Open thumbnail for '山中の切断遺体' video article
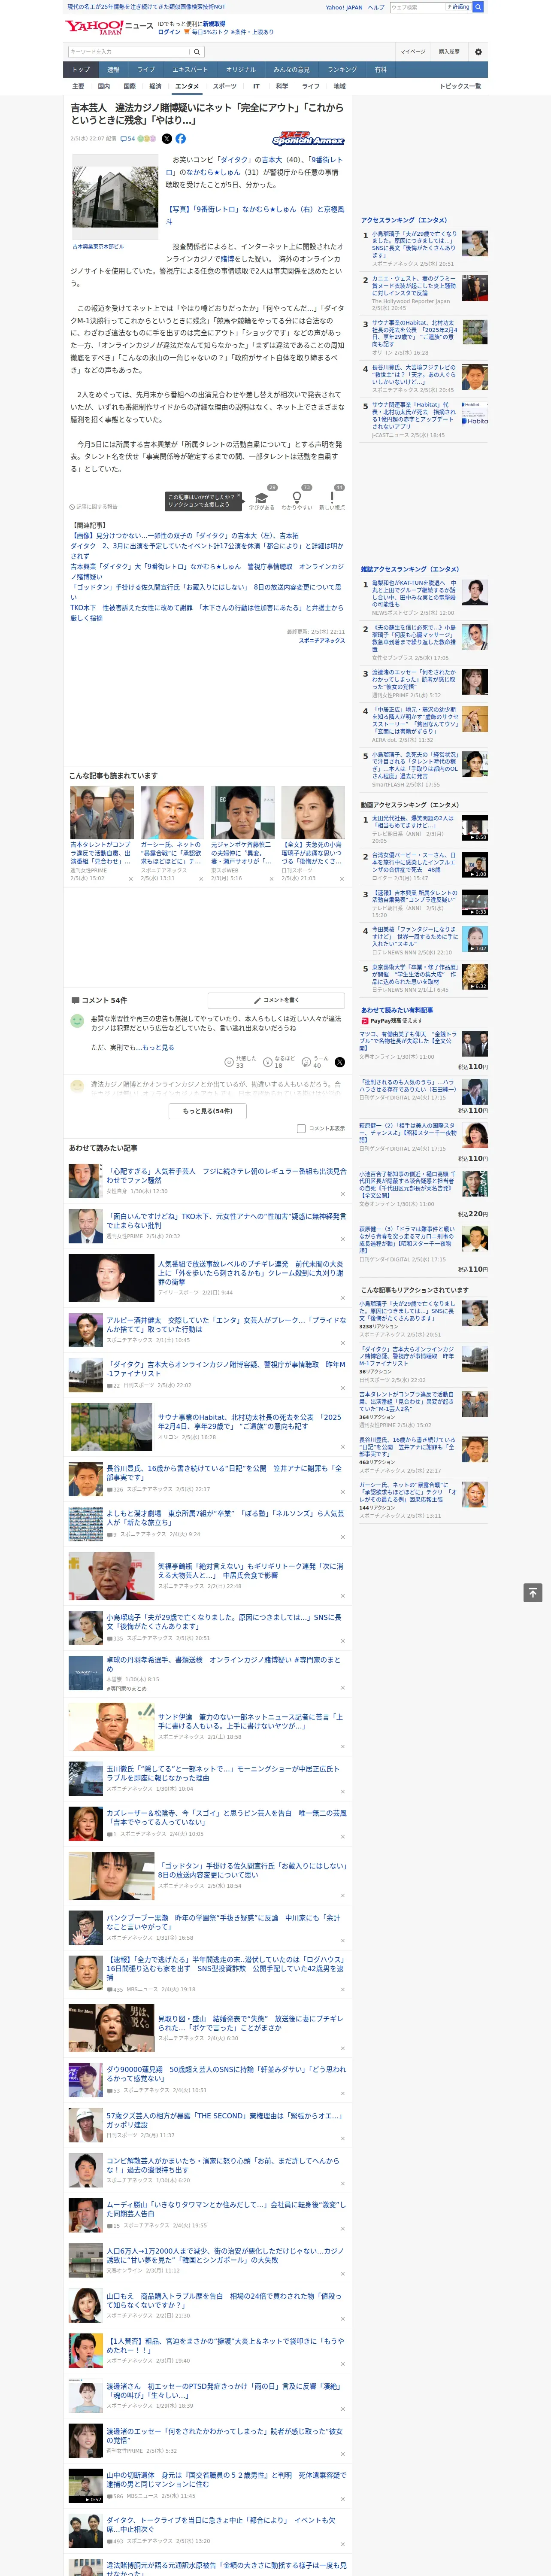 point(85,2485)
